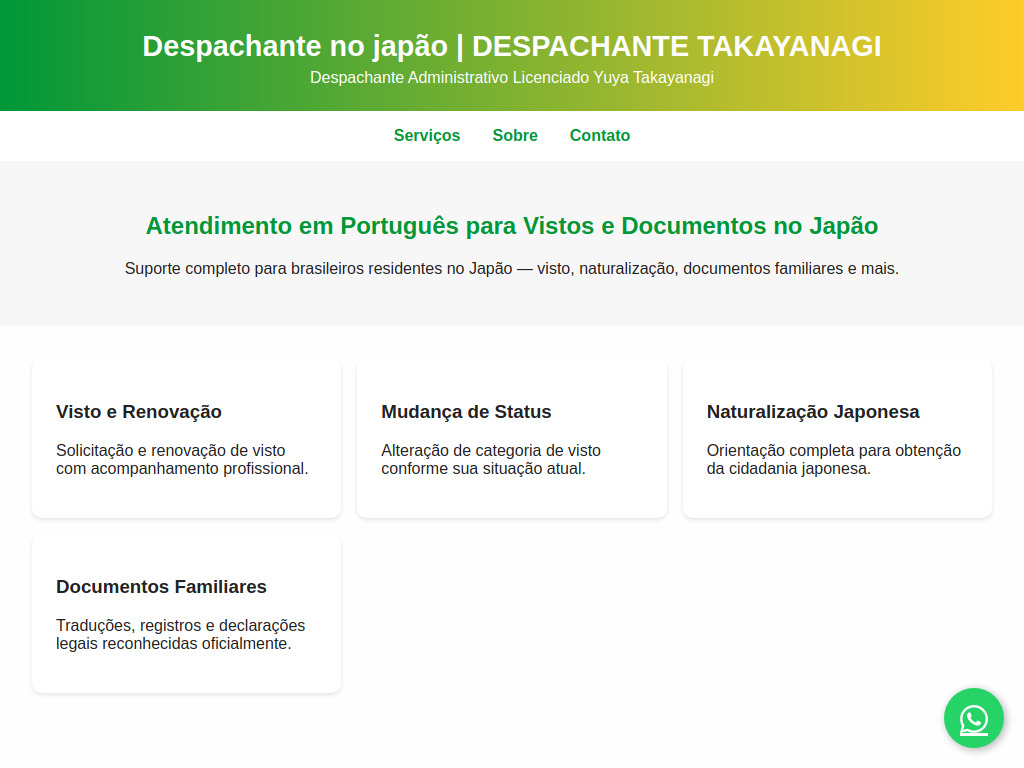Image resolution: width=1024 pixels, height=768 pixels.
Task: Click the Traduções, registros e declarações text
Action: (x=180, y=626)
